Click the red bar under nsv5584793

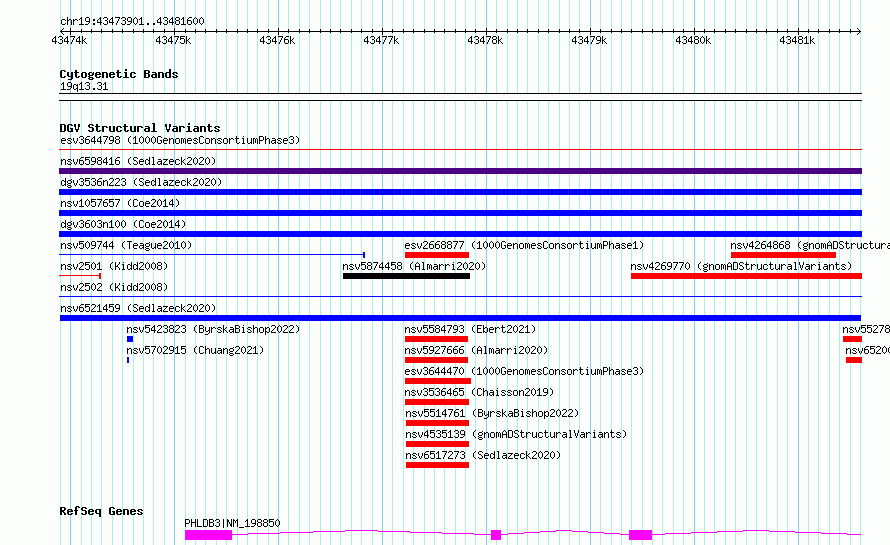pos(436,339)
